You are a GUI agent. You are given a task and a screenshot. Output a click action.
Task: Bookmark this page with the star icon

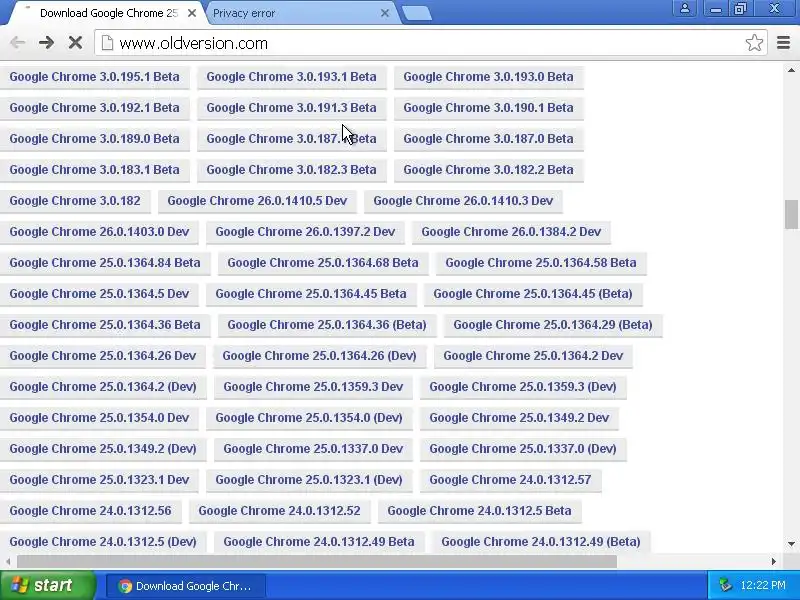coord(754,43)
